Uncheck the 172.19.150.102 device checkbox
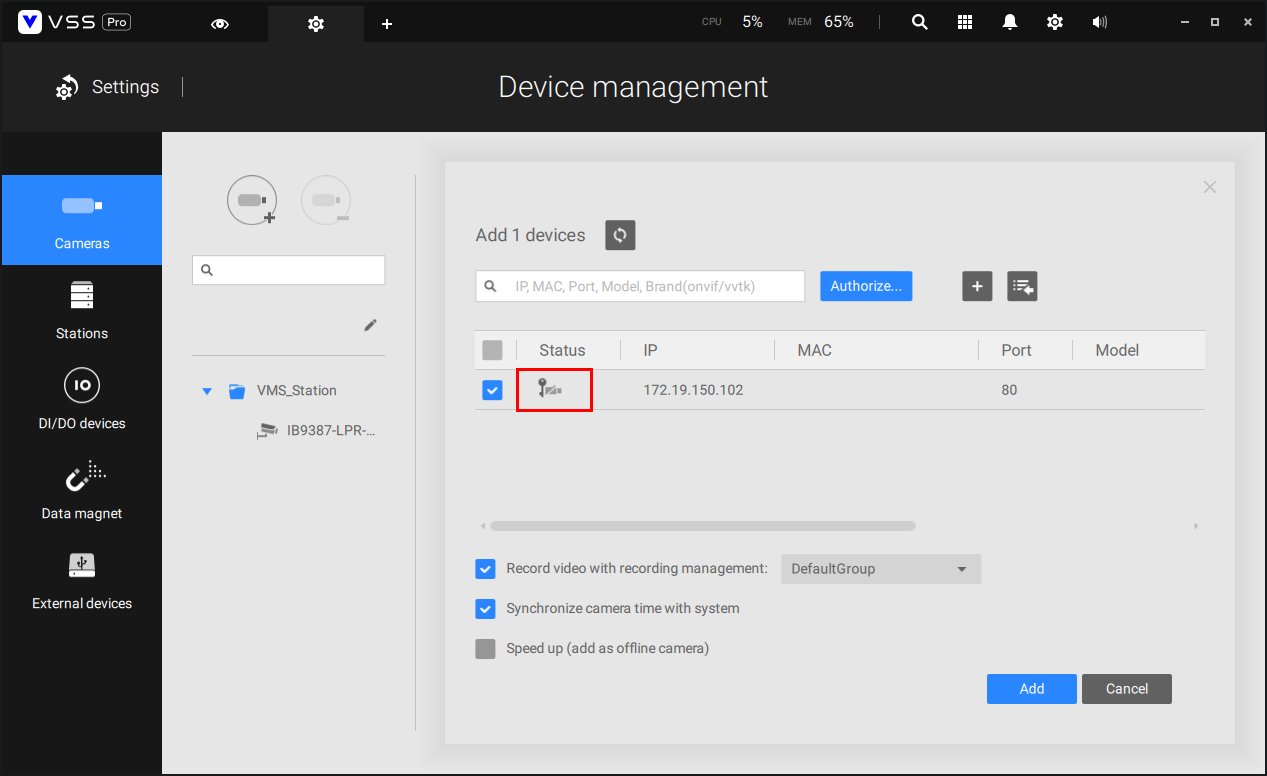Viewport: 1267px width, 776px height. coord(492,390)
